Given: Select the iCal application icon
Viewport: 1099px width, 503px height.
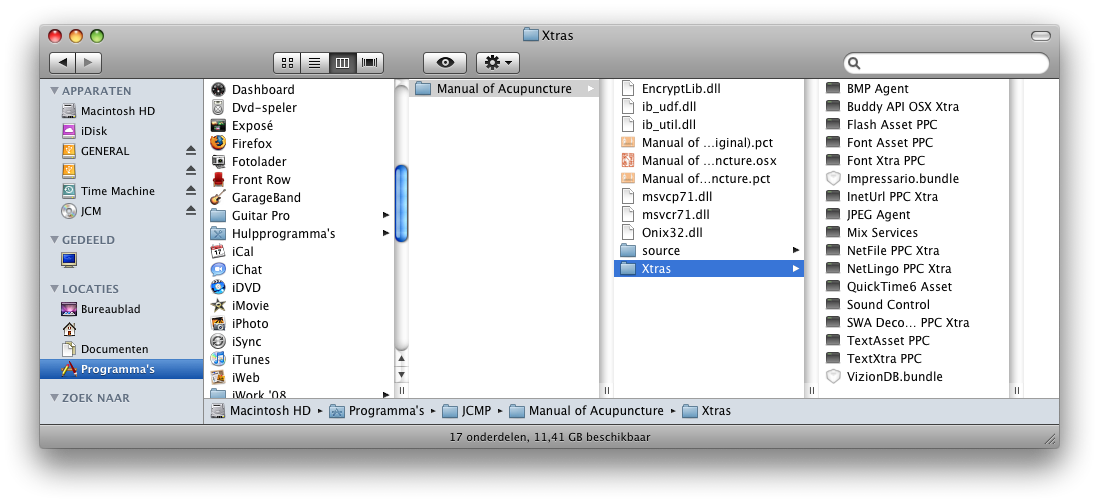Looking at the screenshot, I should click(x=219, y=252).
